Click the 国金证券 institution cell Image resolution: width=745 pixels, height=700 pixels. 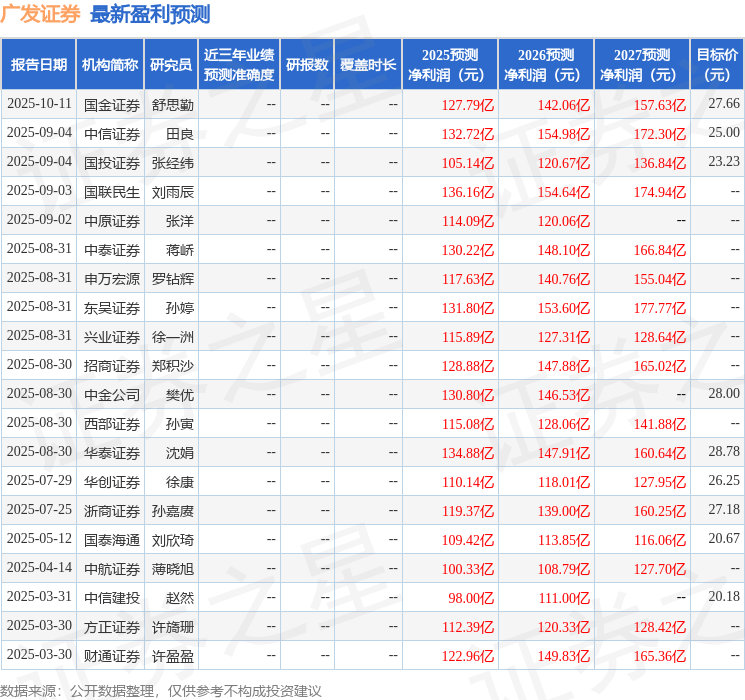point(112,105)
